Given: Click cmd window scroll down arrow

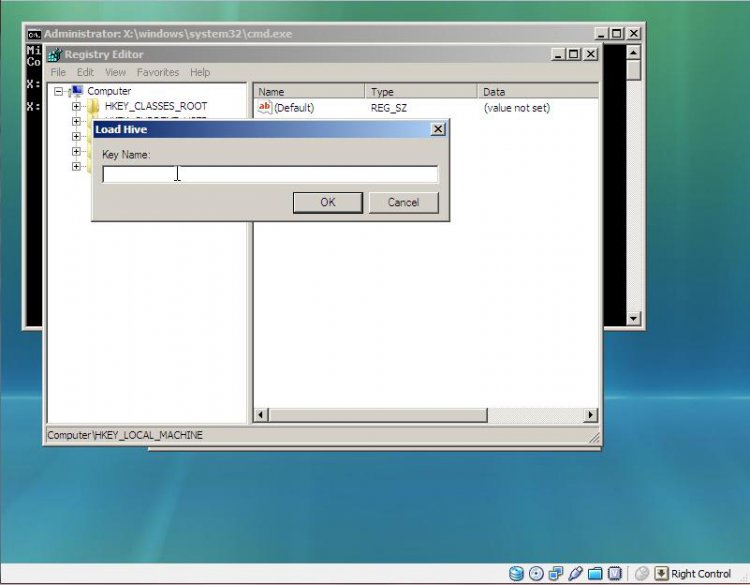Looking at the screenshot, I should [633, 318].
